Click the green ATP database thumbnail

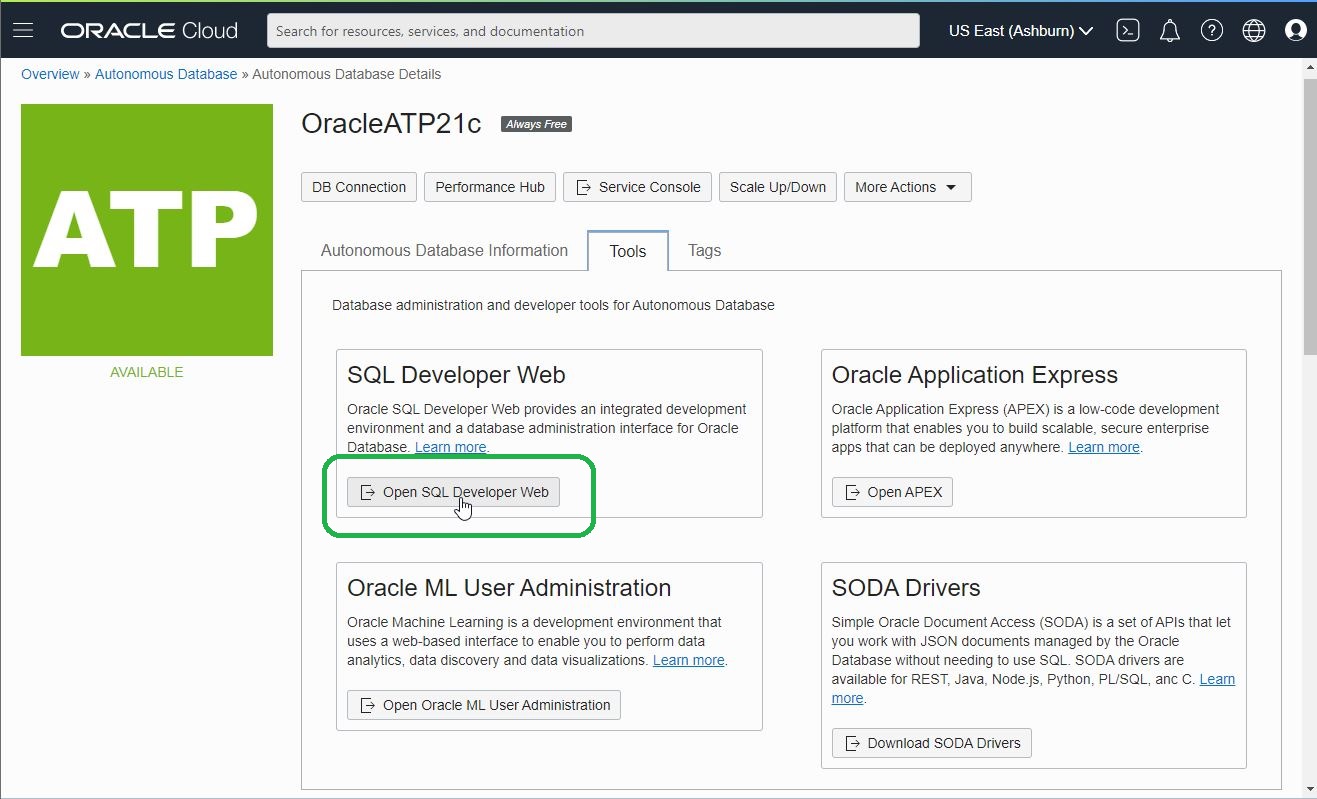click(146, 229)
